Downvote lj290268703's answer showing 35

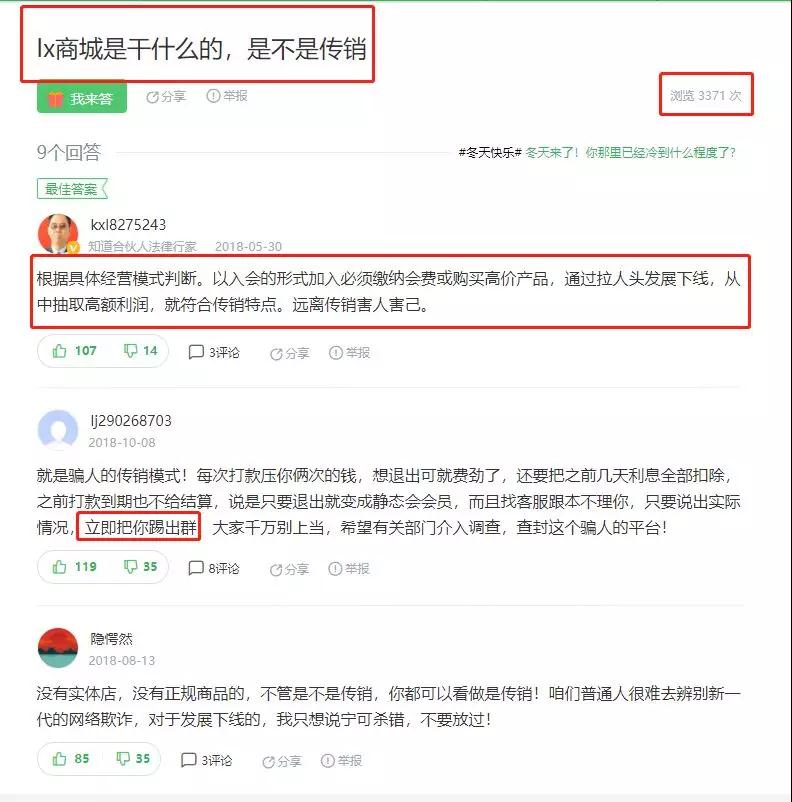pos(140,567)
